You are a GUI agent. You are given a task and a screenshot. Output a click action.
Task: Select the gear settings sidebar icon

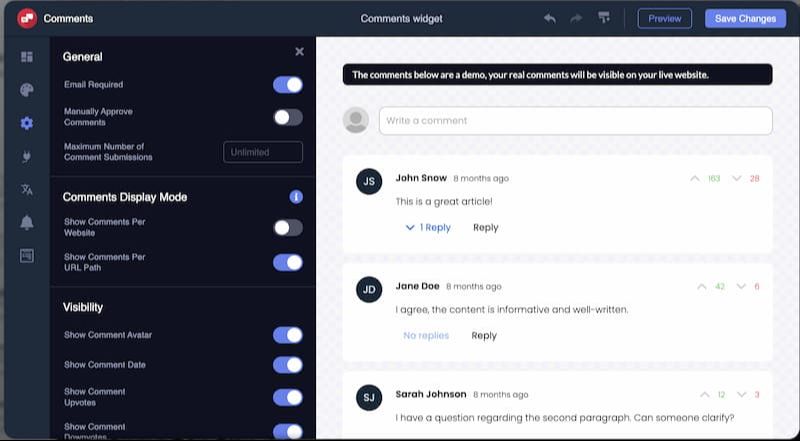[x=27, y=123]
